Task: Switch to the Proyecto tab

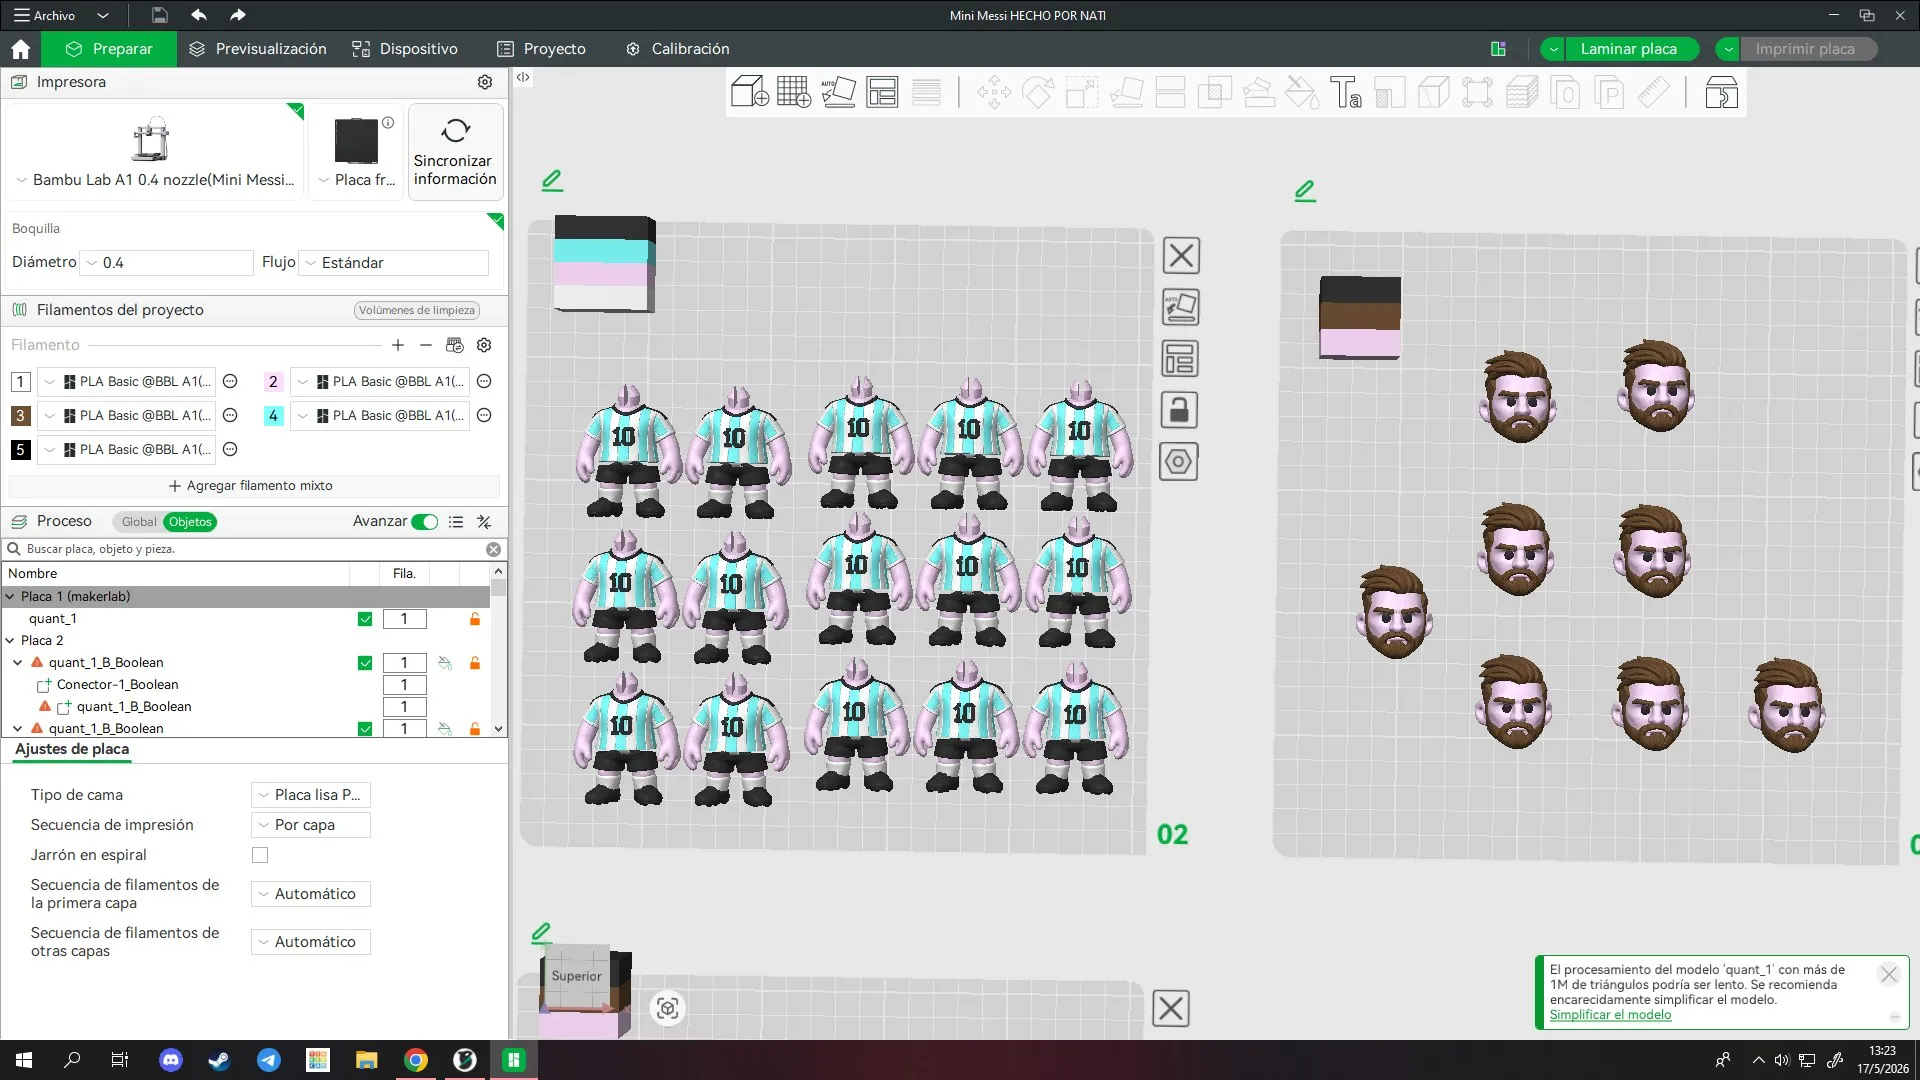Action: click(x=542, y=49)
